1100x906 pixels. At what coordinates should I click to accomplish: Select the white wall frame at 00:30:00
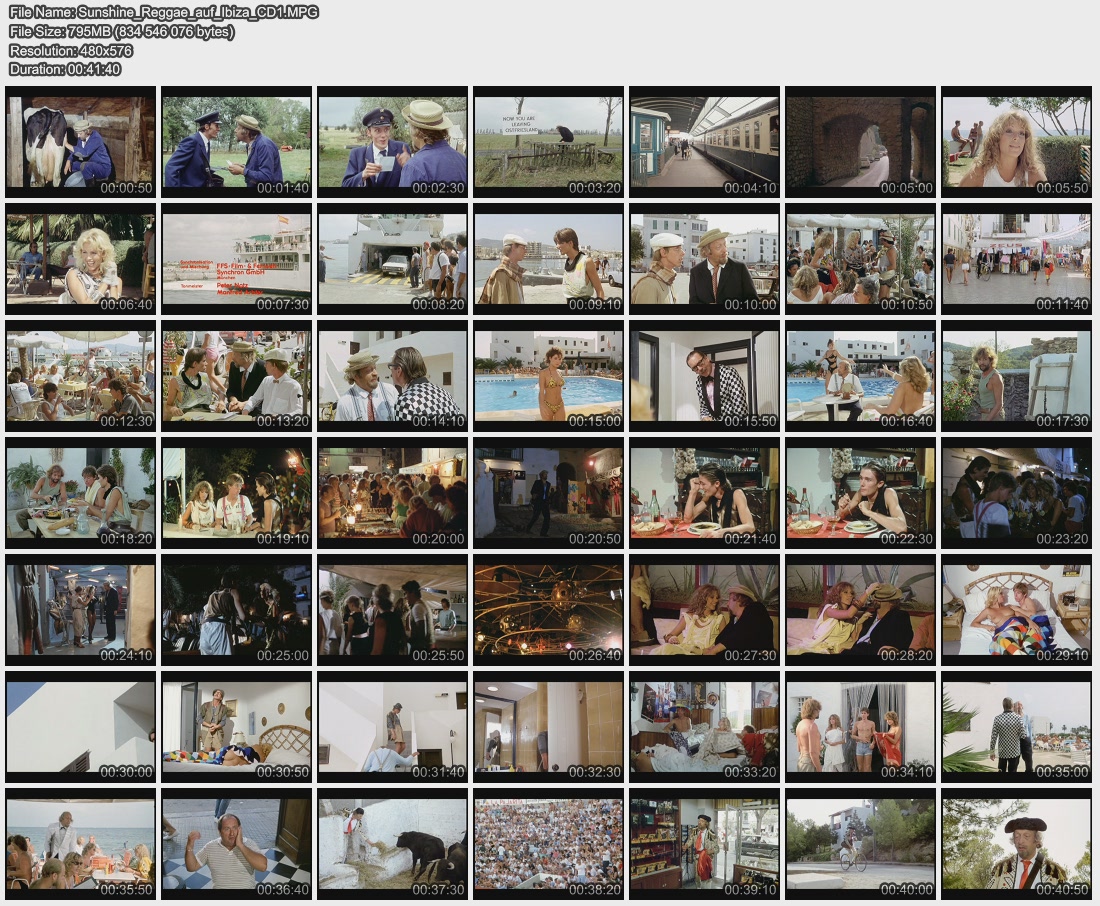[x=80, y=727]
